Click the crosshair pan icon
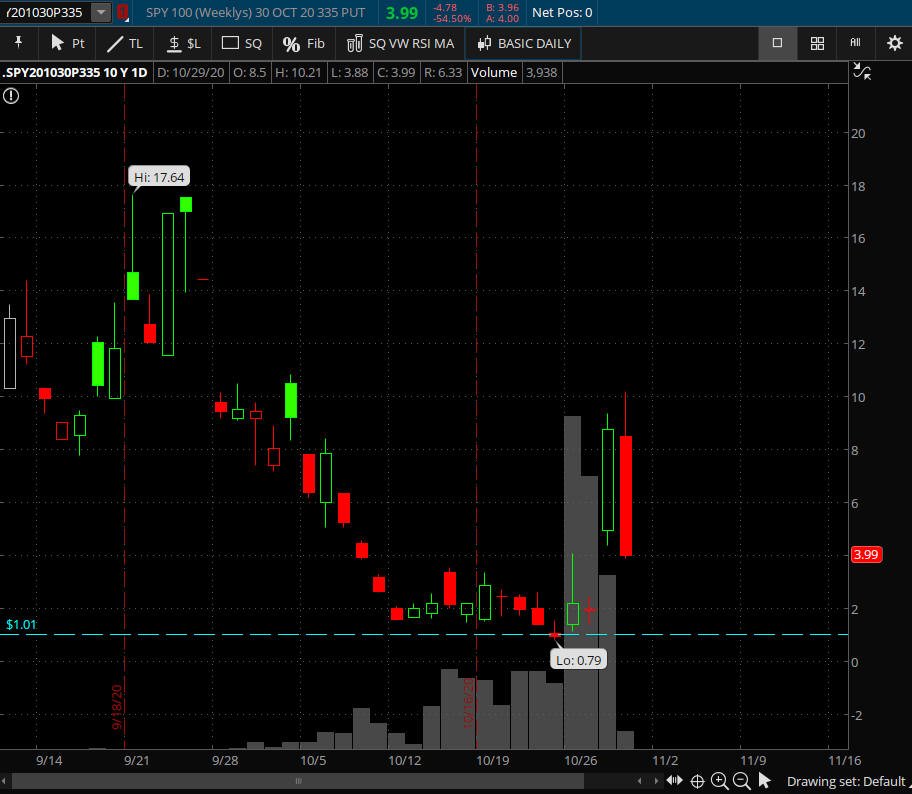The height and width of the screenshot is (794, 912). pyautogui.click(x=697, y=781)
